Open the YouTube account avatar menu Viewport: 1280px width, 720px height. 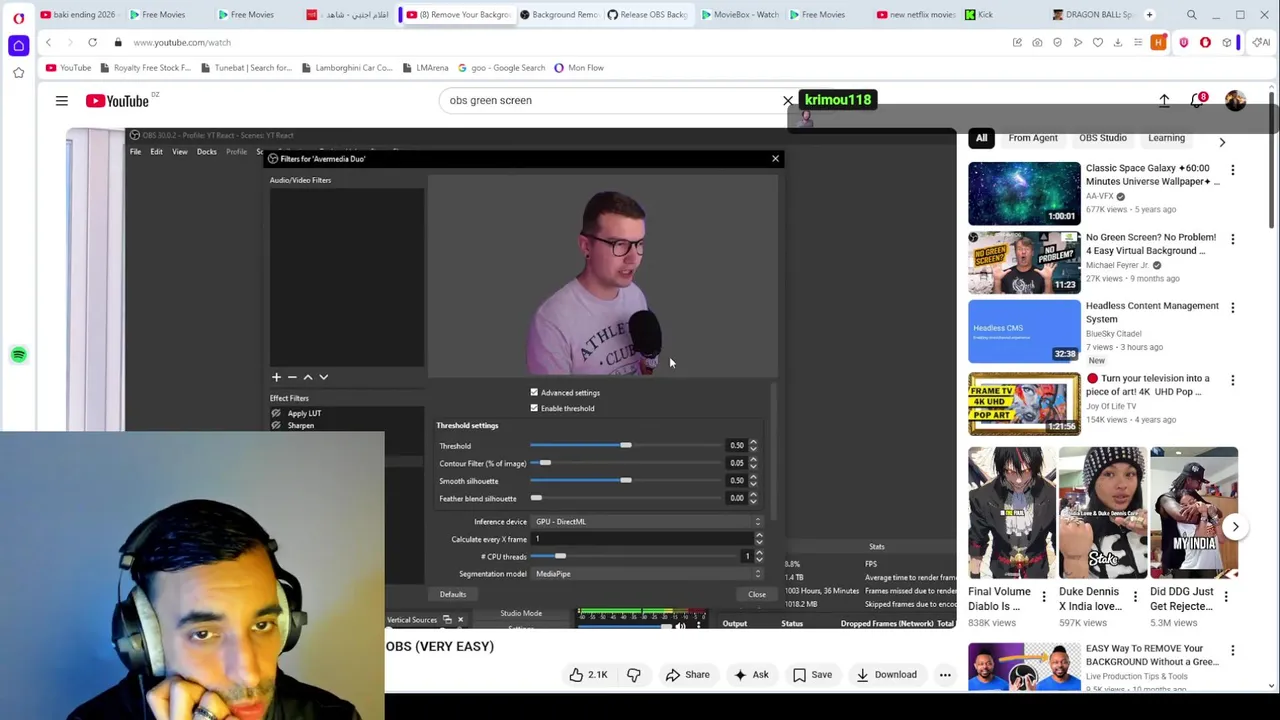click(x=1235, y=101)
